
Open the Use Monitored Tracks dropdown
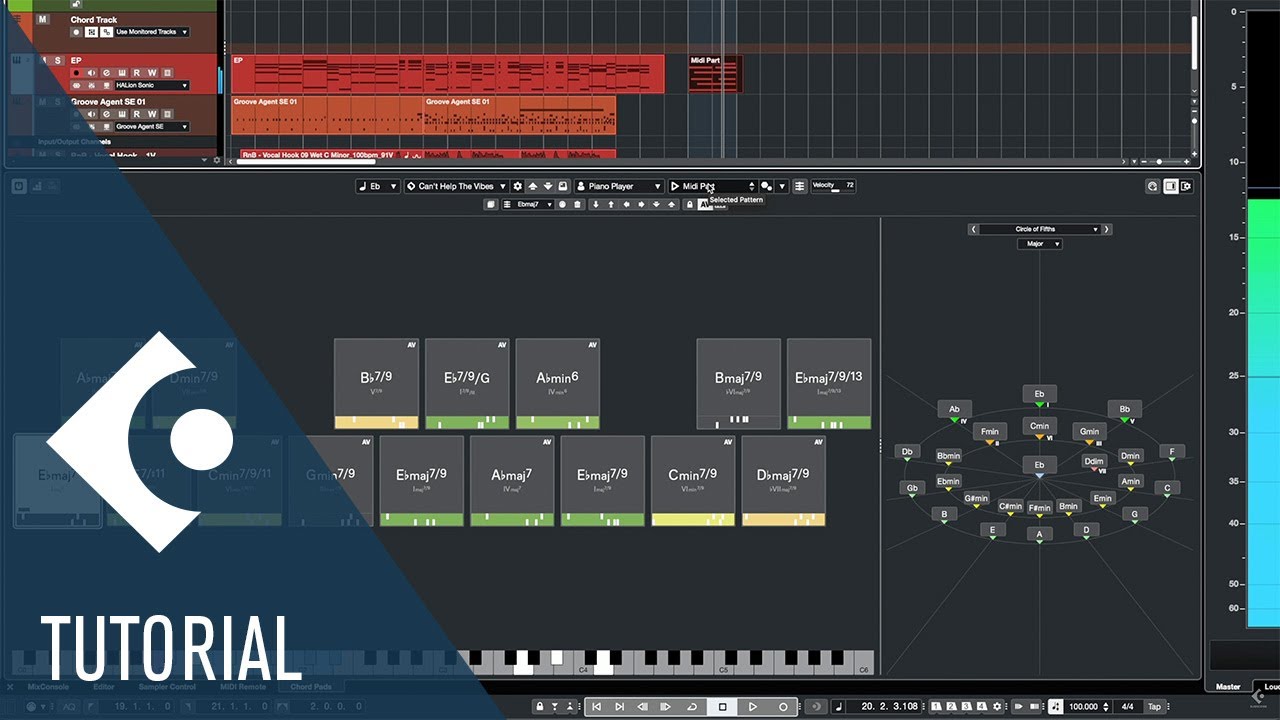point(152,32)
